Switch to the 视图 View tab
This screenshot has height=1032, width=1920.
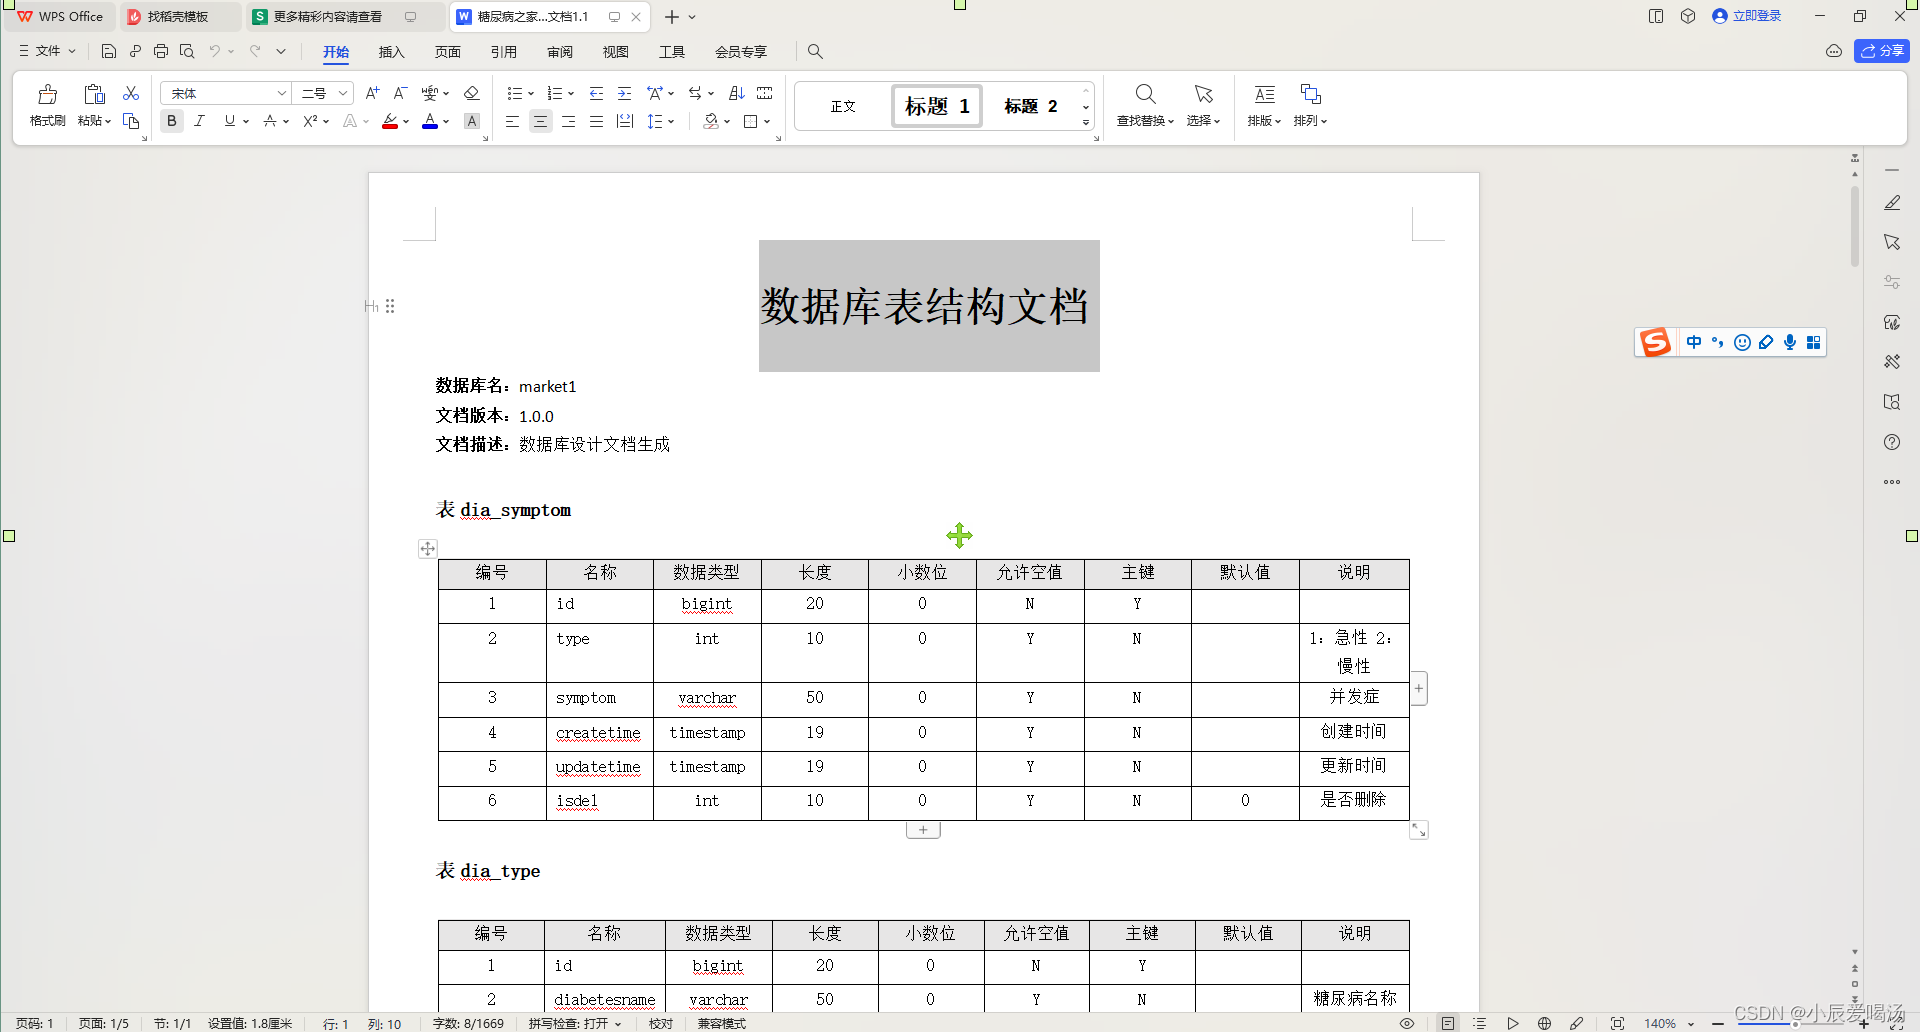616,52
